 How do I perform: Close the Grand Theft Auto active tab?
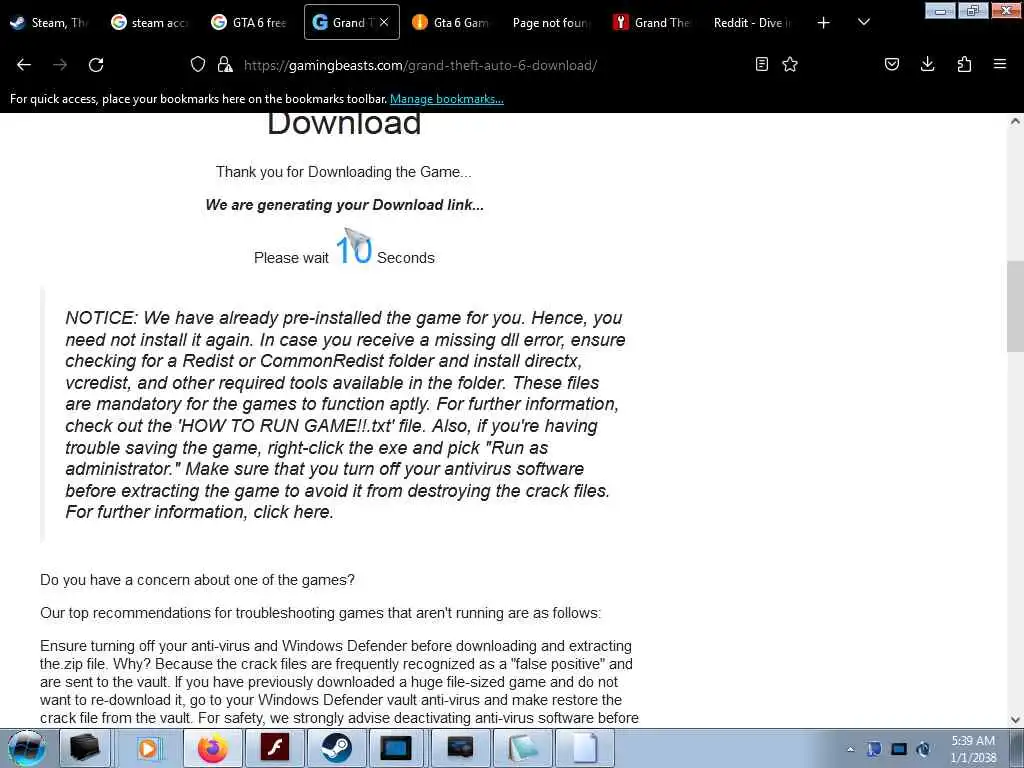pos(384,22)
